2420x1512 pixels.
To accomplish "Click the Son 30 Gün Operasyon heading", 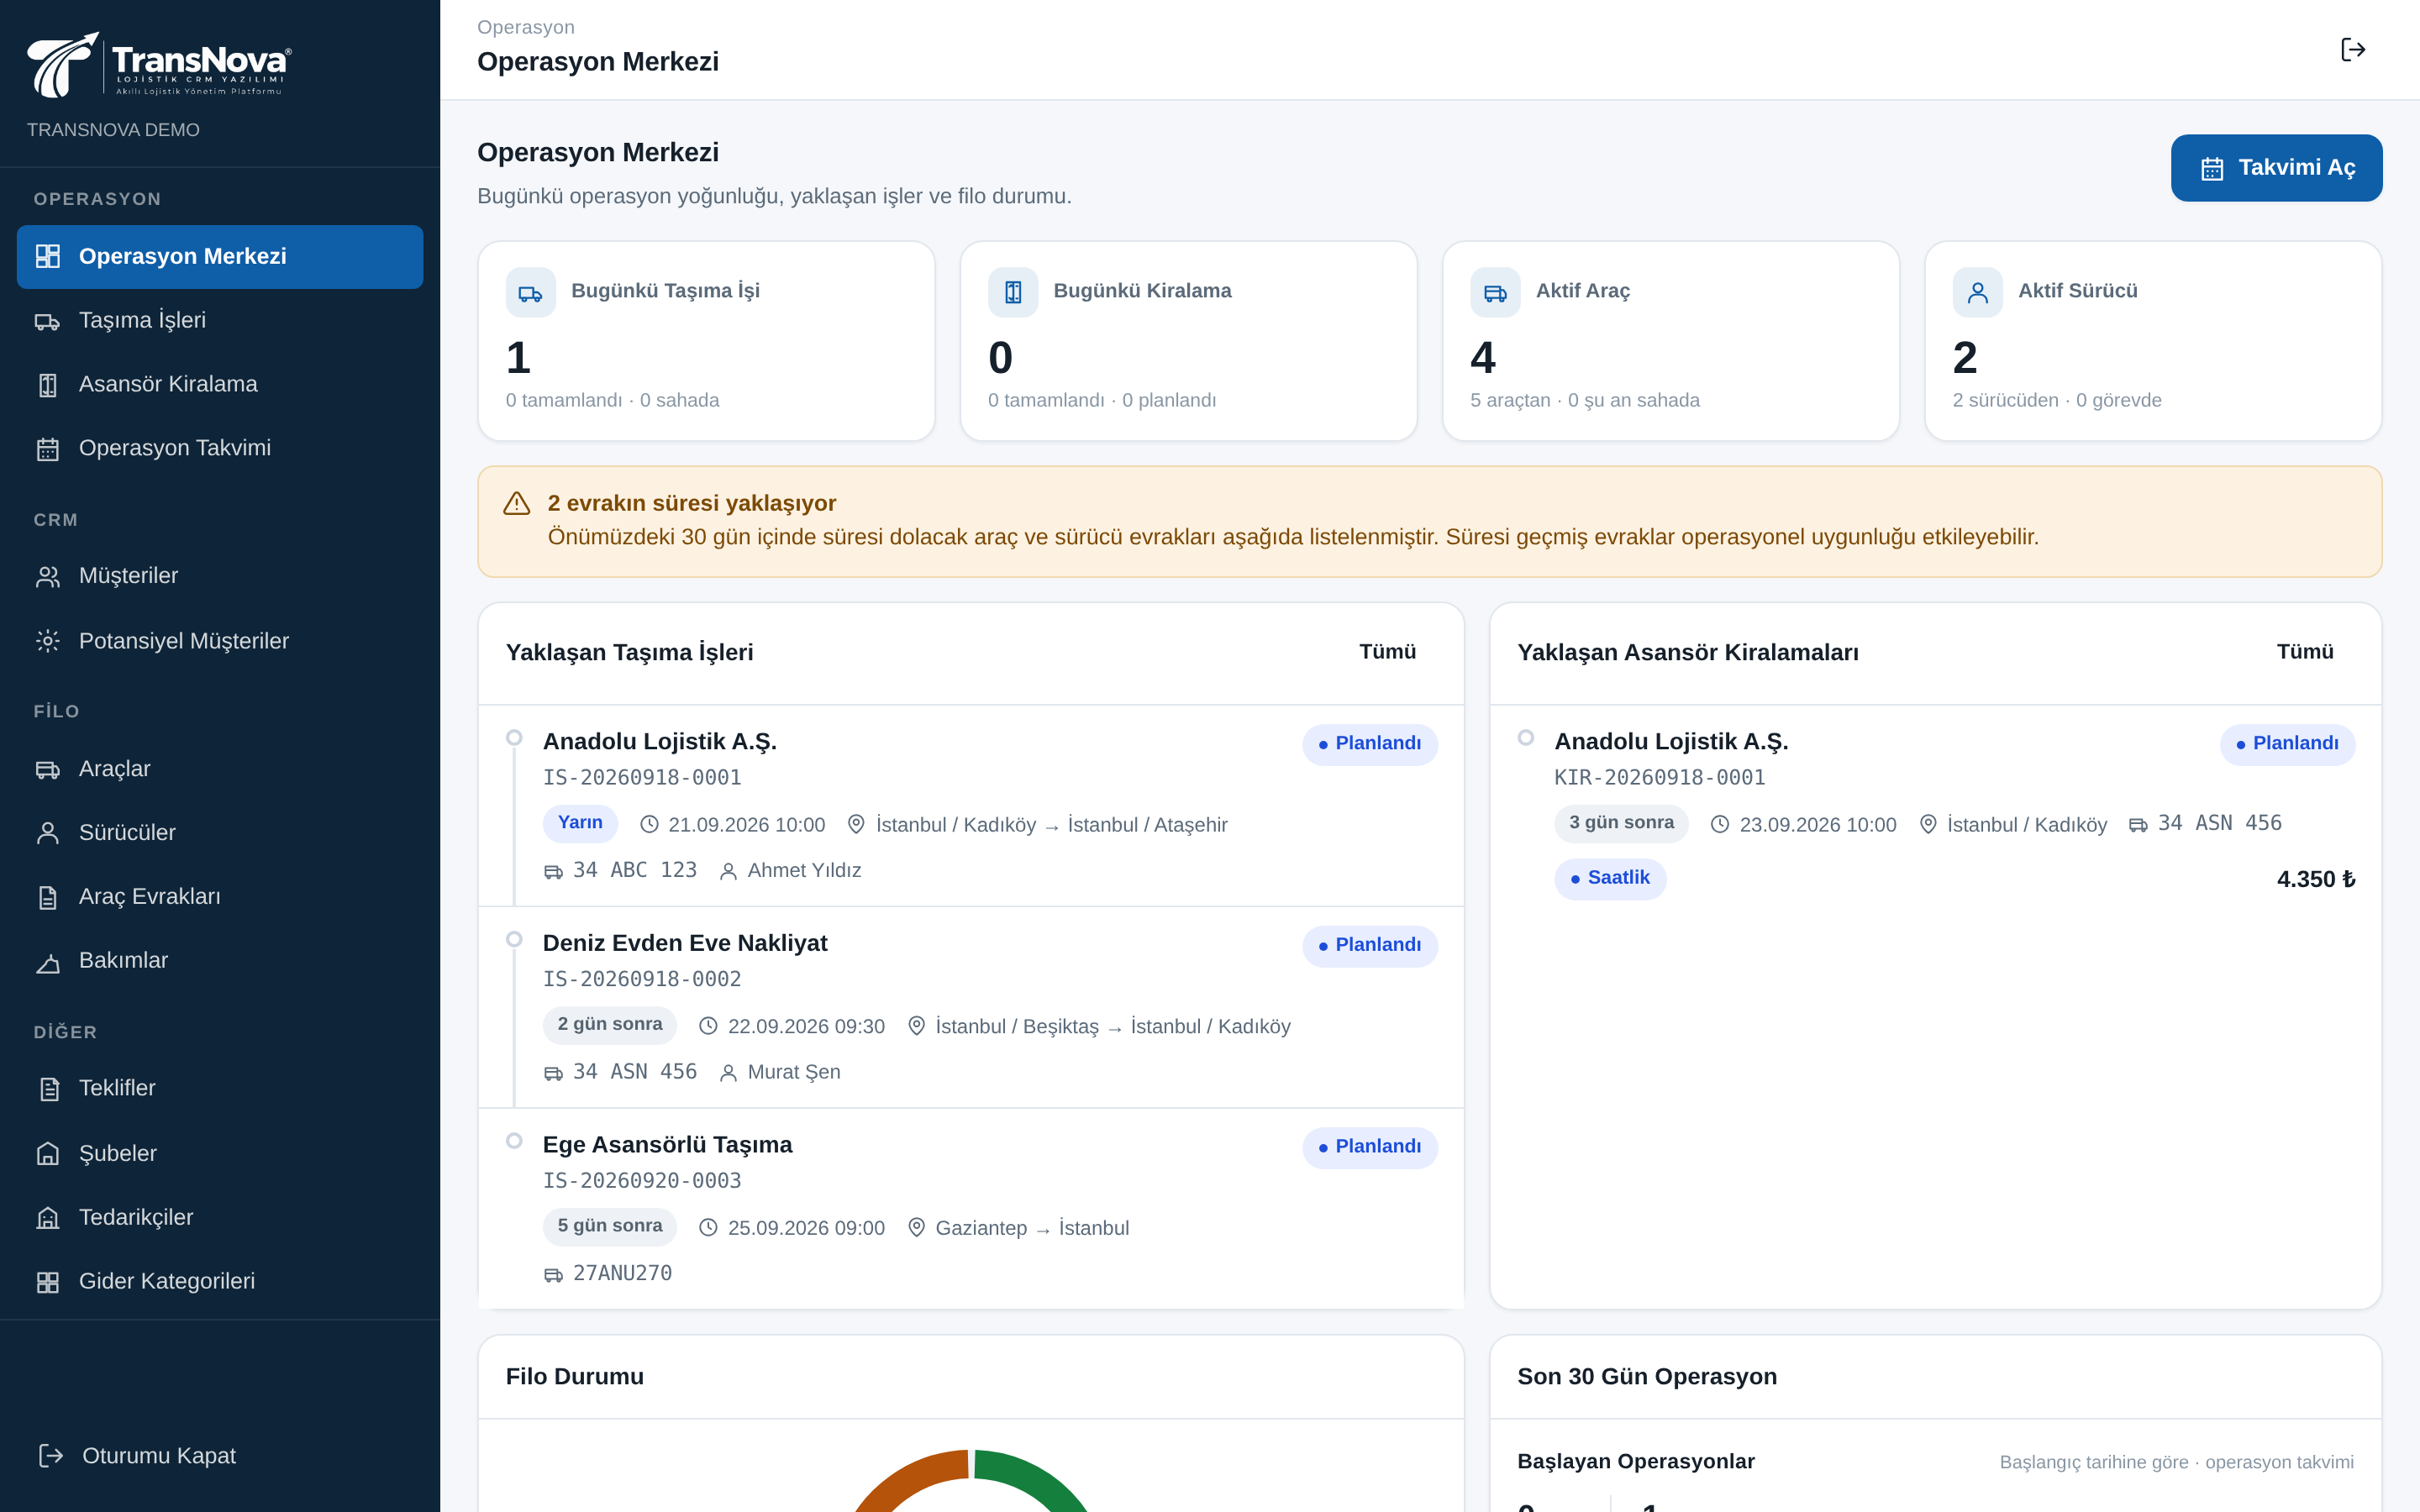I will coord(1647,1377).
